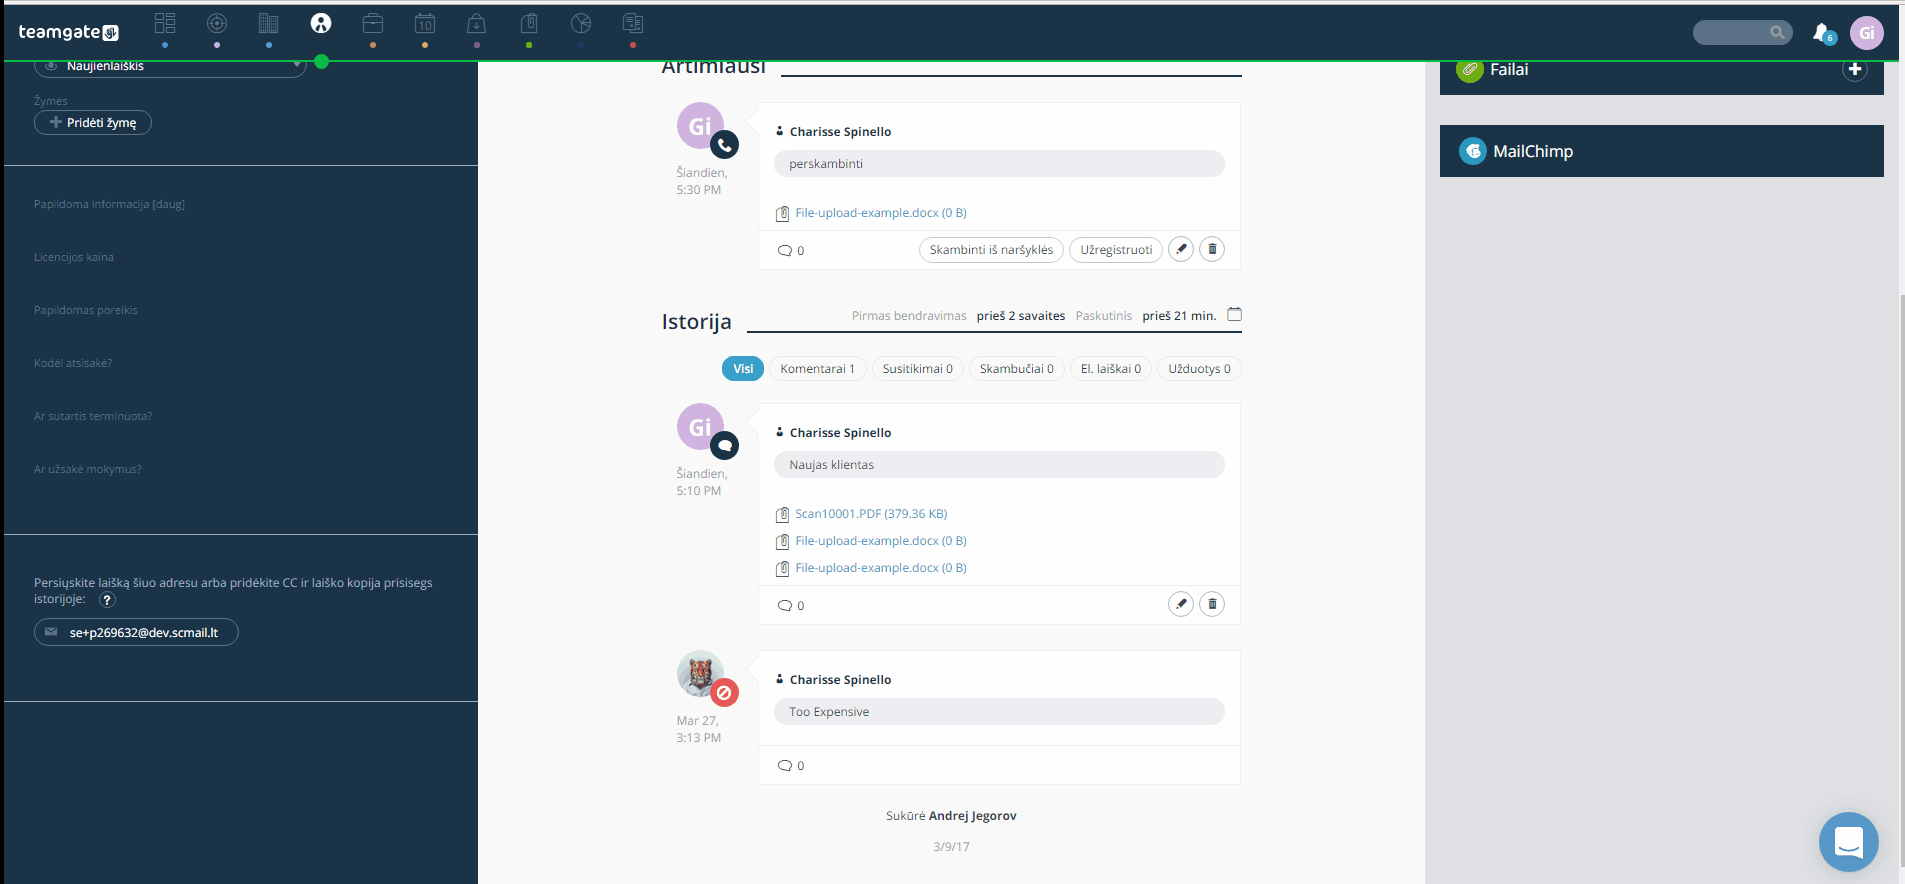The height and width of the screenshot is (884, 1905).
Task: Open the chat widget bubble
Action: [x=1849, y=842]
